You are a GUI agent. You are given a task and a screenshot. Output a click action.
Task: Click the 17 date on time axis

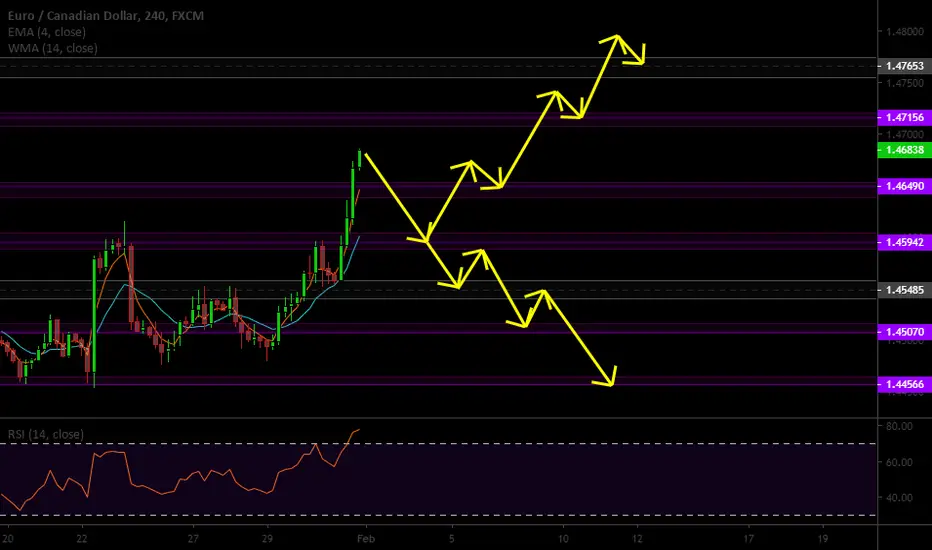[748, 539]
